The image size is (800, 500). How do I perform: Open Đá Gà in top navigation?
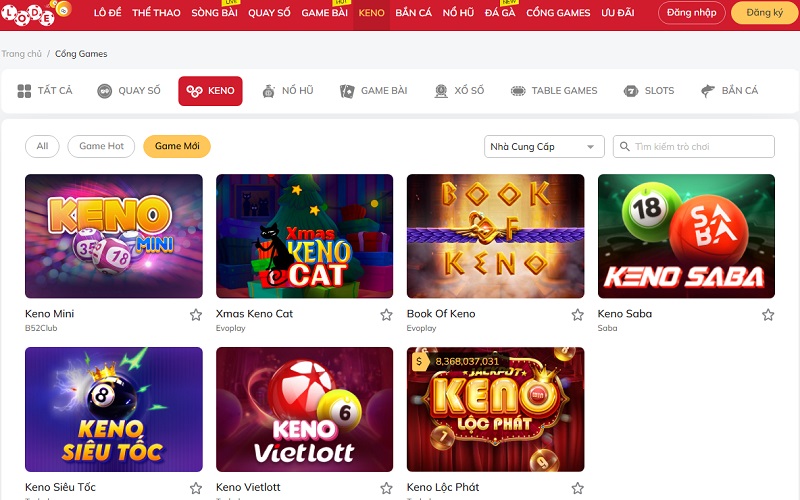500,13
